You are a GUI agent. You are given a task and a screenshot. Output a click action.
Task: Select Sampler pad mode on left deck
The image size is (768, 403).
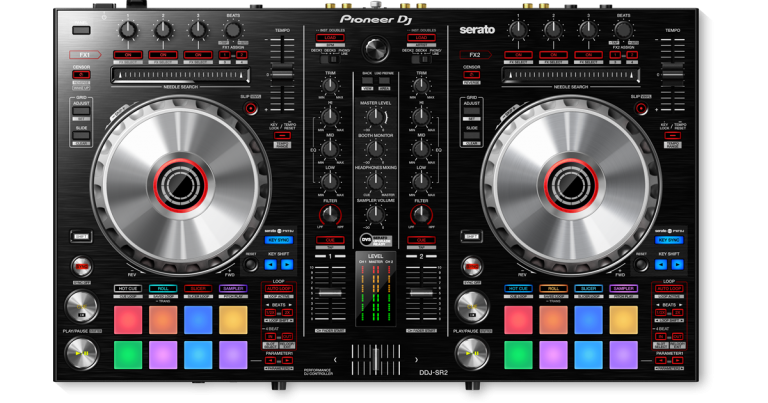pos(233,288)
